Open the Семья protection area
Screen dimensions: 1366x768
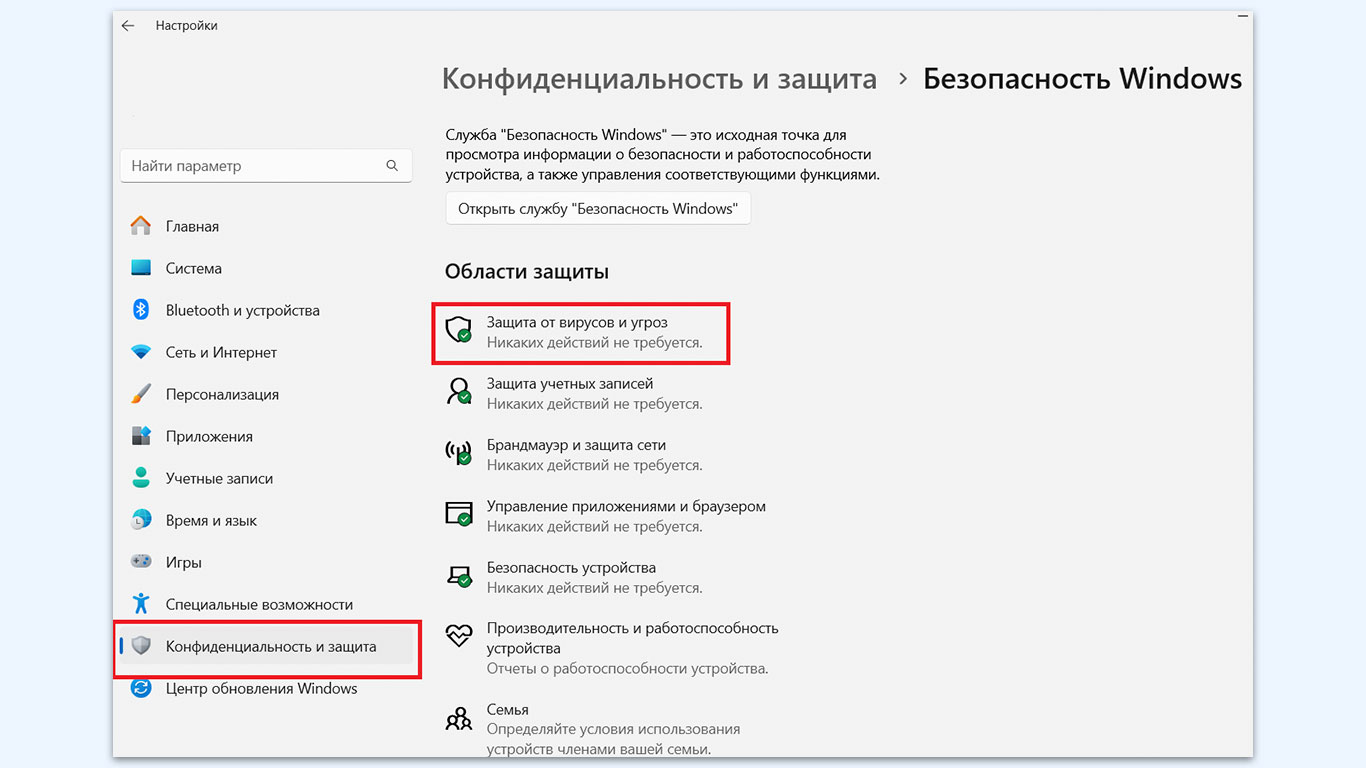593,729
